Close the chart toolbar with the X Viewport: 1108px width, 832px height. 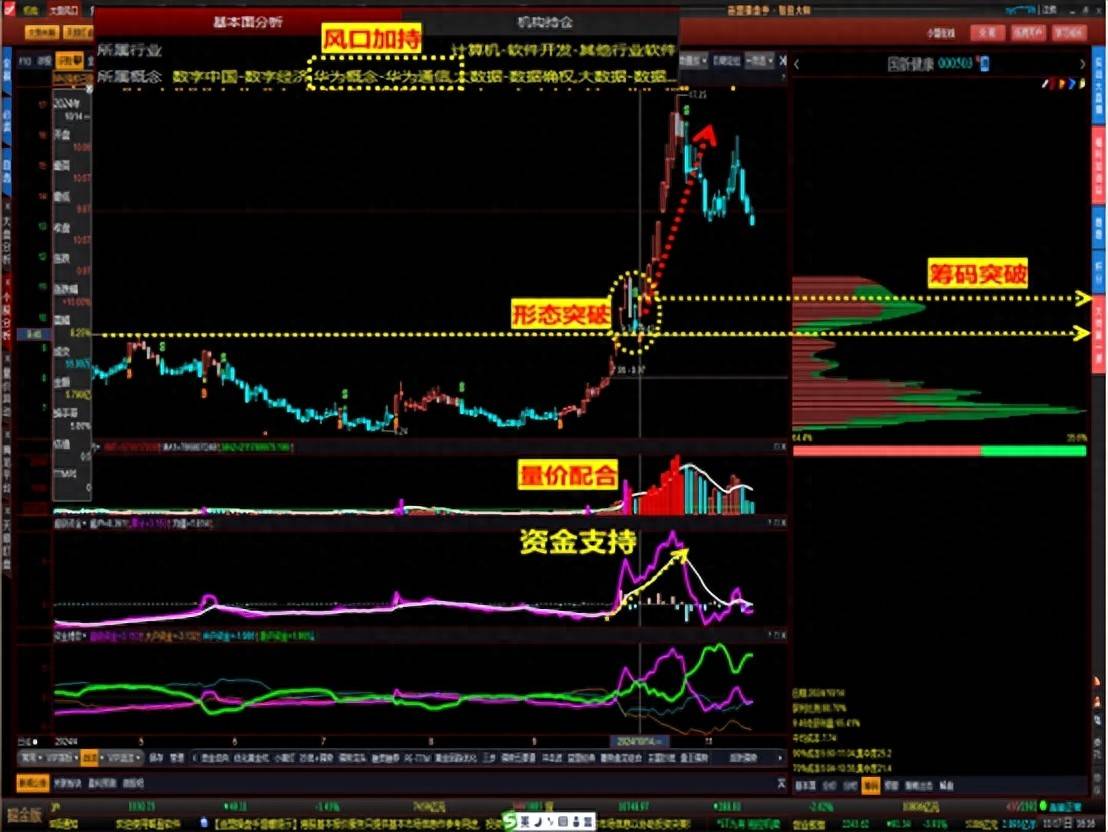coord(782,61)
